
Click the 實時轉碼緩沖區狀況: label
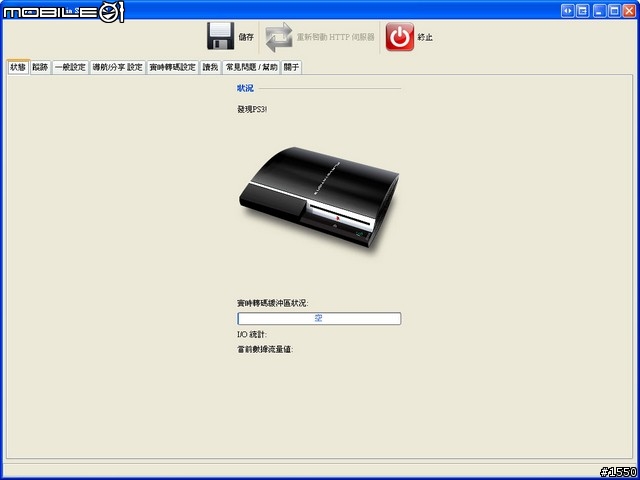(x=273, y=303)
